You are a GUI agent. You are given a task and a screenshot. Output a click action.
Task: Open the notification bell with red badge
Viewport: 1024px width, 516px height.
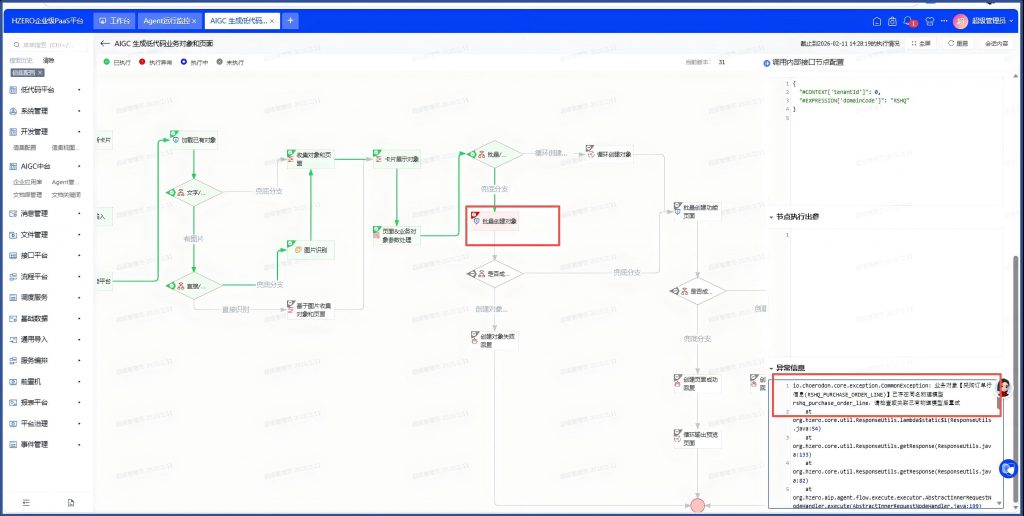point(909,21)
